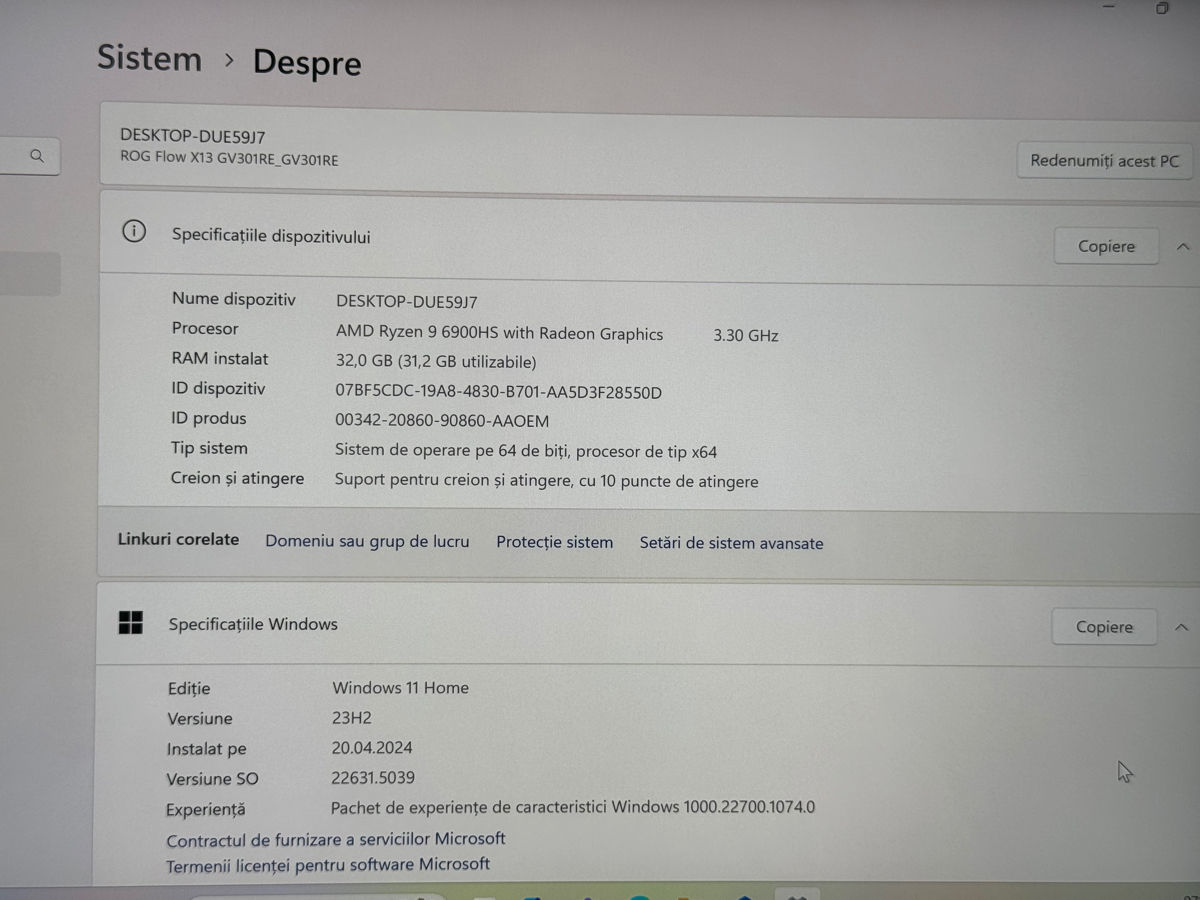Click the Experiență label
The height and width of the screenshot is (900, 1200).
(x=206, y=810)
